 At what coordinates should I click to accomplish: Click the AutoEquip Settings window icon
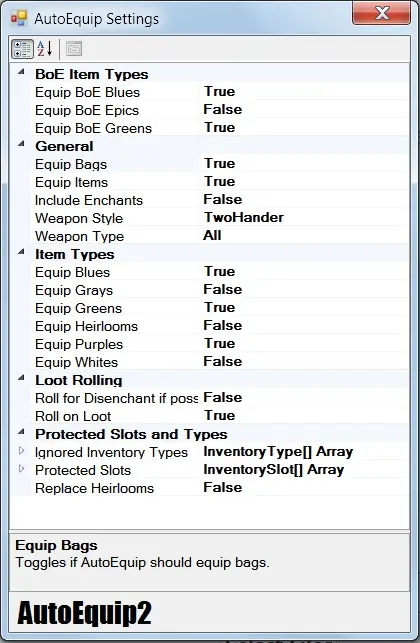coord(19,18)
